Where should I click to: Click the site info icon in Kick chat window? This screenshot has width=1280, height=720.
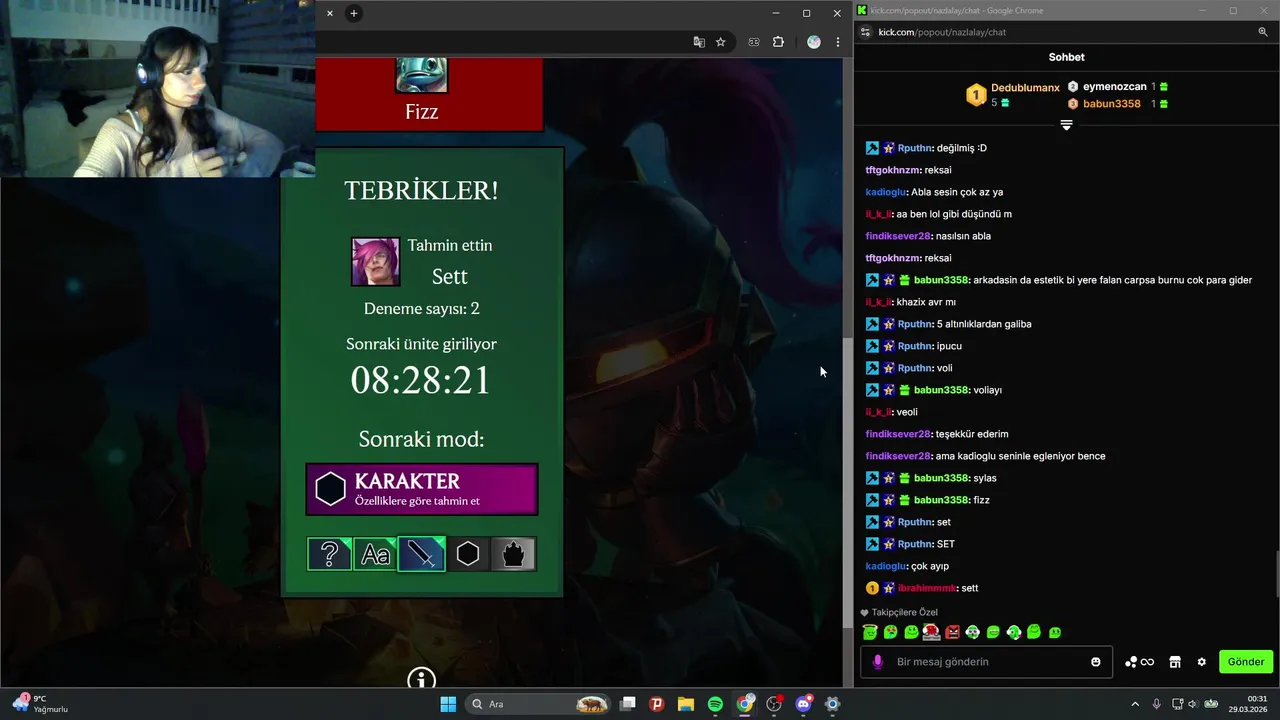click(x=866, y=32)
